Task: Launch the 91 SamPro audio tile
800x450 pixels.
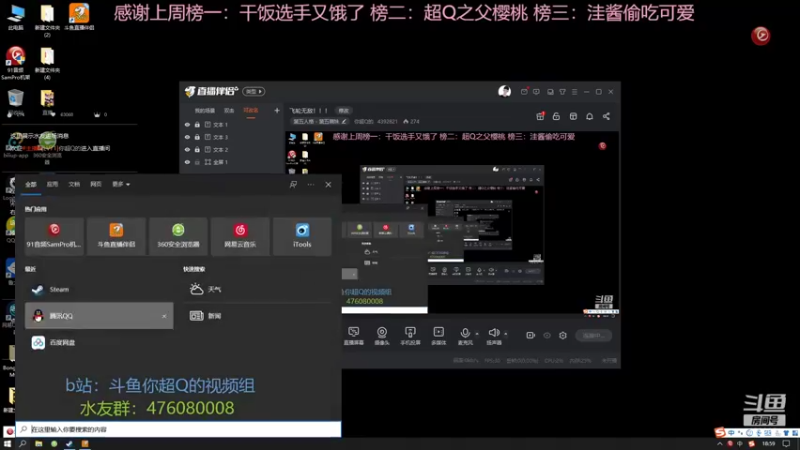Action: pyautogui.click(x=54, y=236)
